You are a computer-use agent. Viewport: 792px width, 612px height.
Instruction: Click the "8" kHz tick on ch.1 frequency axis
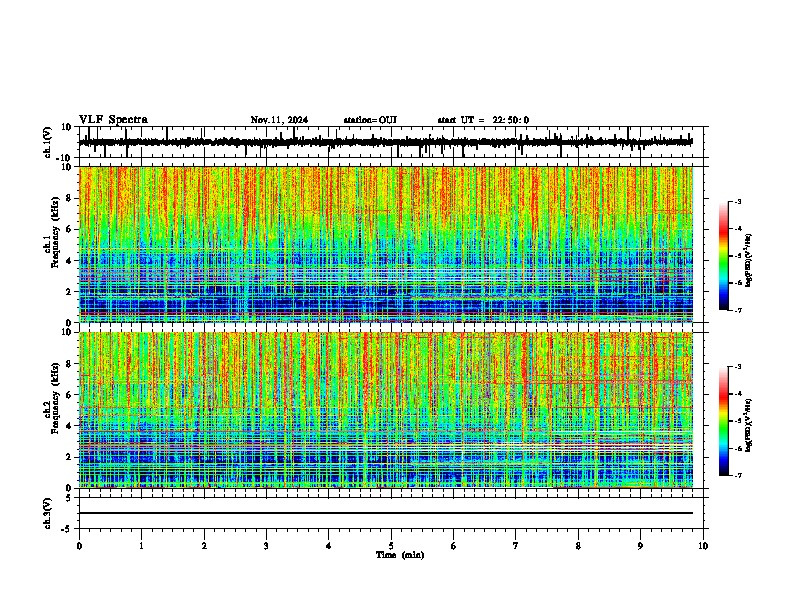[x=70, y=198]
